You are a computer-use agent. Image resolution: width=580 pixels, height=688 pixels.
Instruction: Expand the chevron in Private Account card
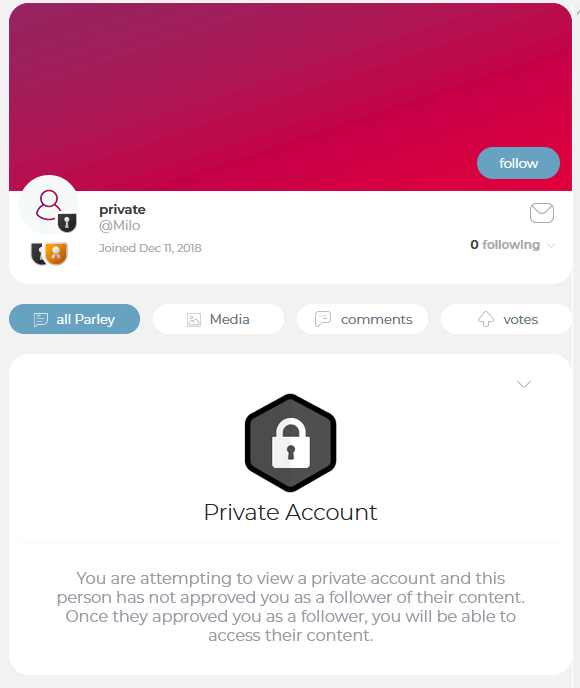[524, 384]
